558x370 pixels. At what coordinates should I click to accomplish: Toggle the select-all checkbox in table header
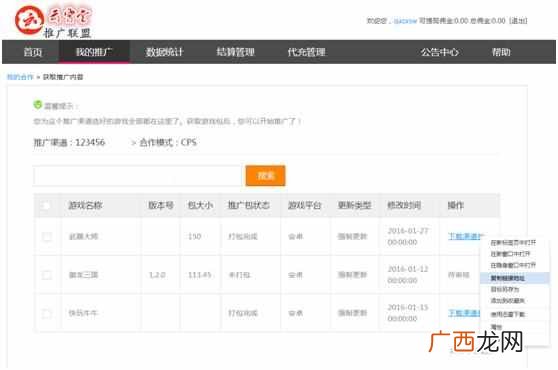(46, 205)
